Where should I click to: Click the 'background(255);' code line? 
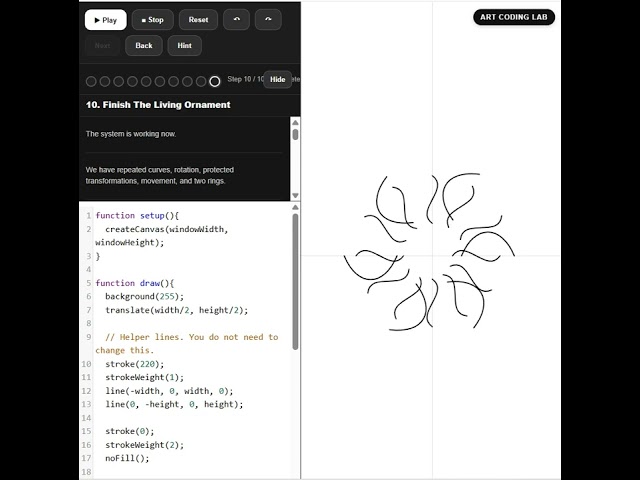click(x=144, y=296)
